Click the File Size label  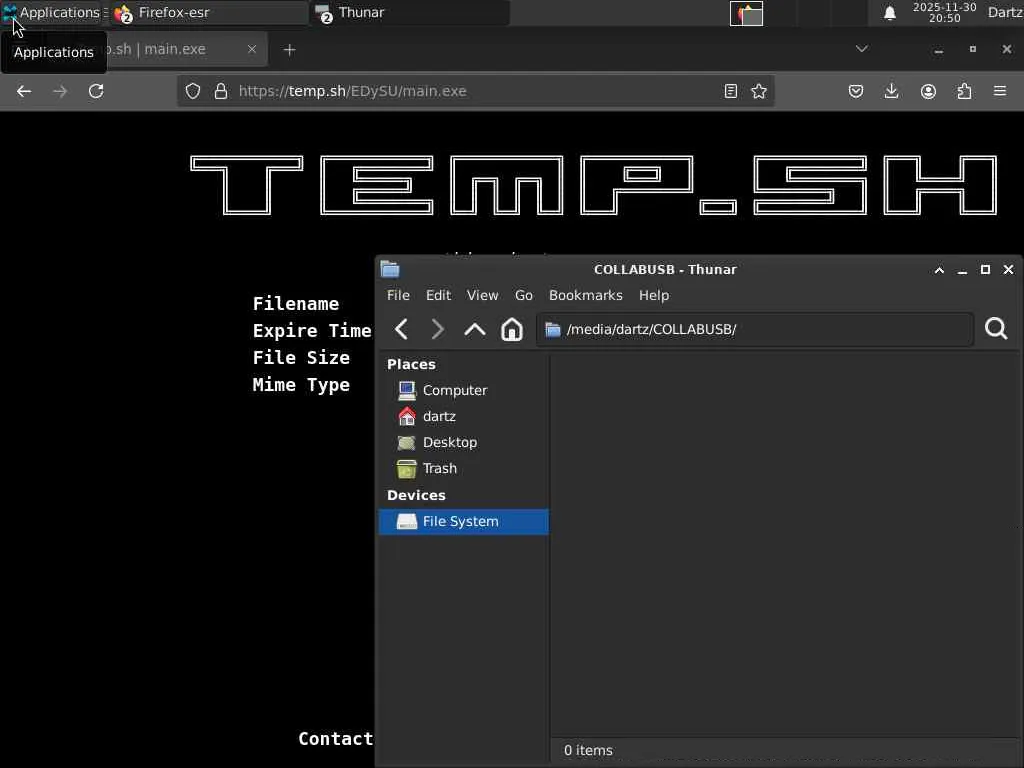tap(301, 358)
